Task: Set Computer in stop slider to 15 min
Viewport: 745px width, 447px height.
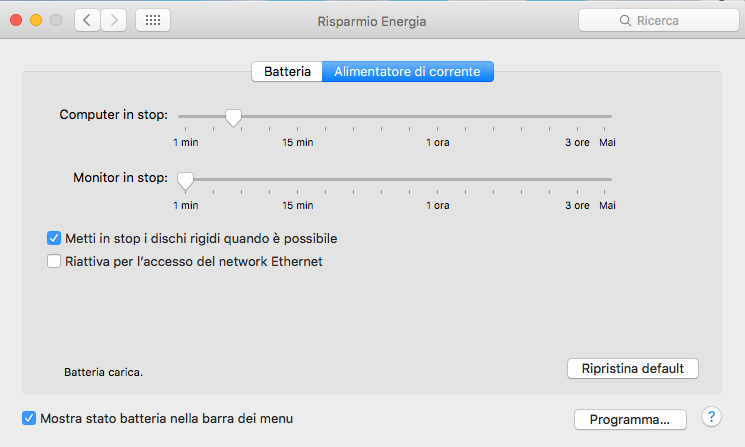Action: tap(298, 117)
